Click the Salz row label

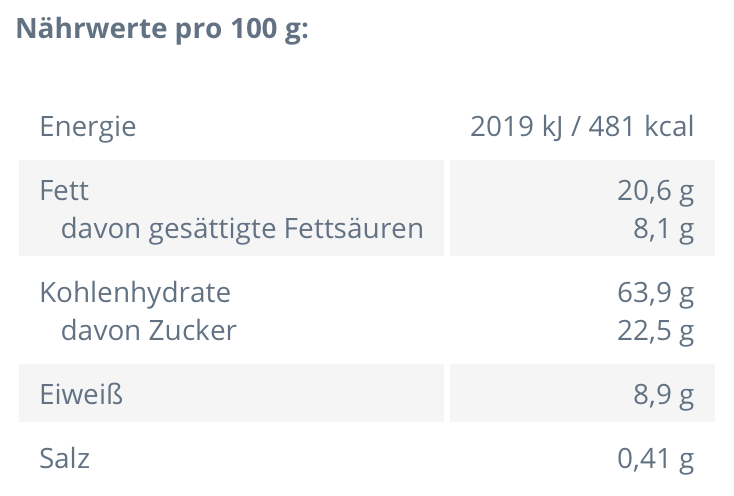point(64,459)
